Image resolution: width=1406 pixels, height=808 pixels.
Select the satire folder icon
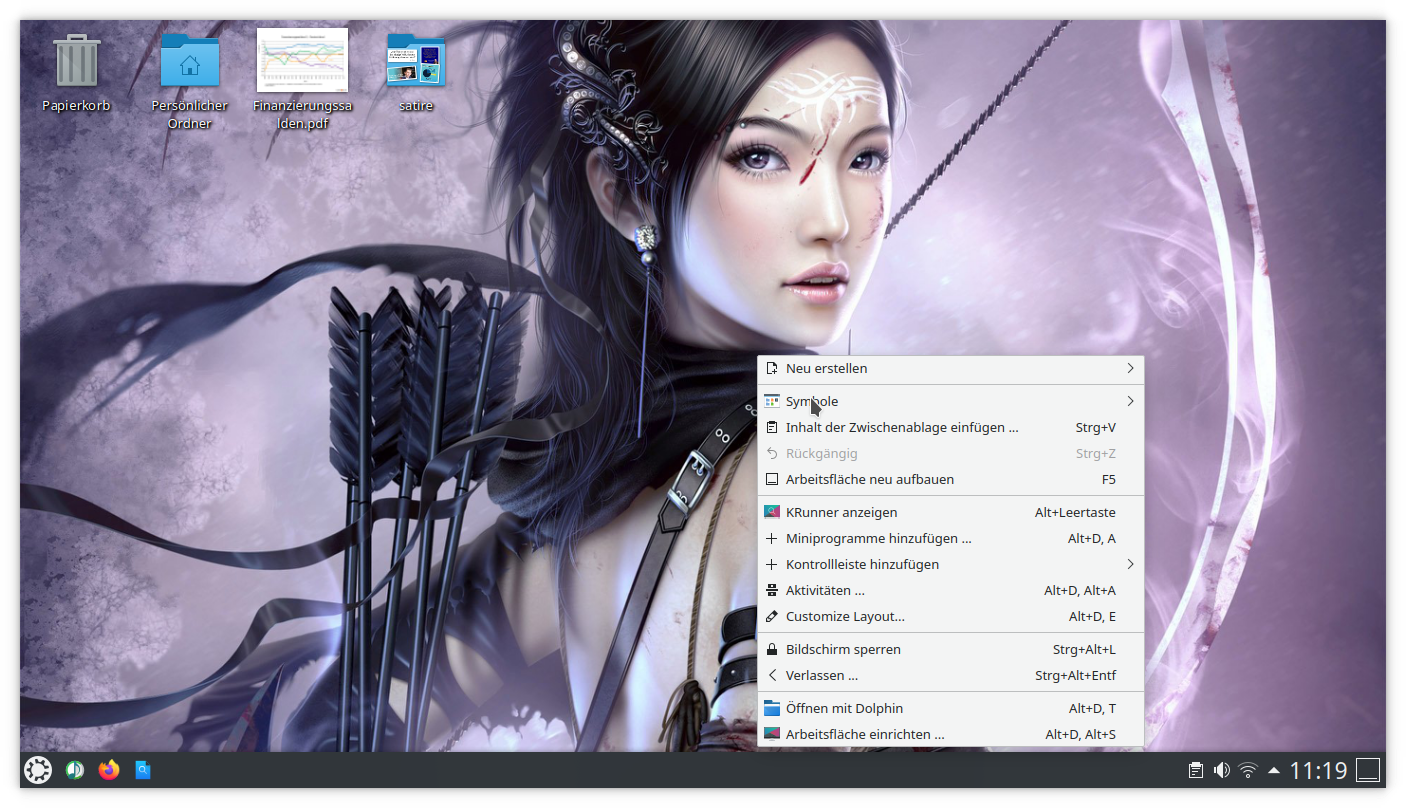point(416,60)
